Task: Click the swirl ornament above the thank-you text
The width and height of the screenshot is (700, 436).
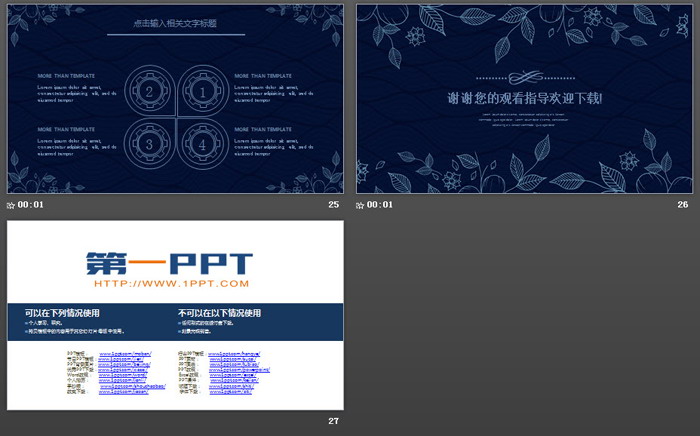Action: click(525, 78)
